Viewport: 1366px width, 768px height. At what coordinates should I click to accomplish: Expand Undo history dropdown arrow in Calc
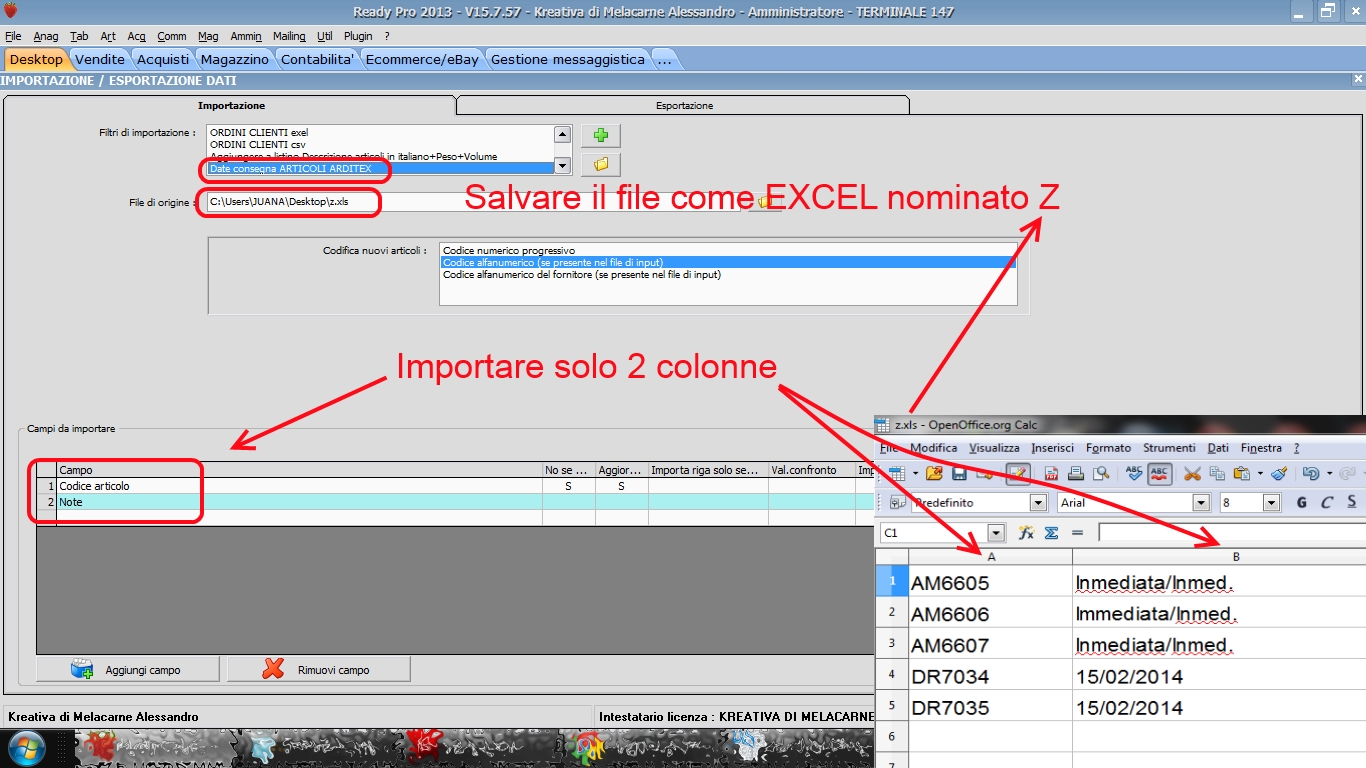1329,474
